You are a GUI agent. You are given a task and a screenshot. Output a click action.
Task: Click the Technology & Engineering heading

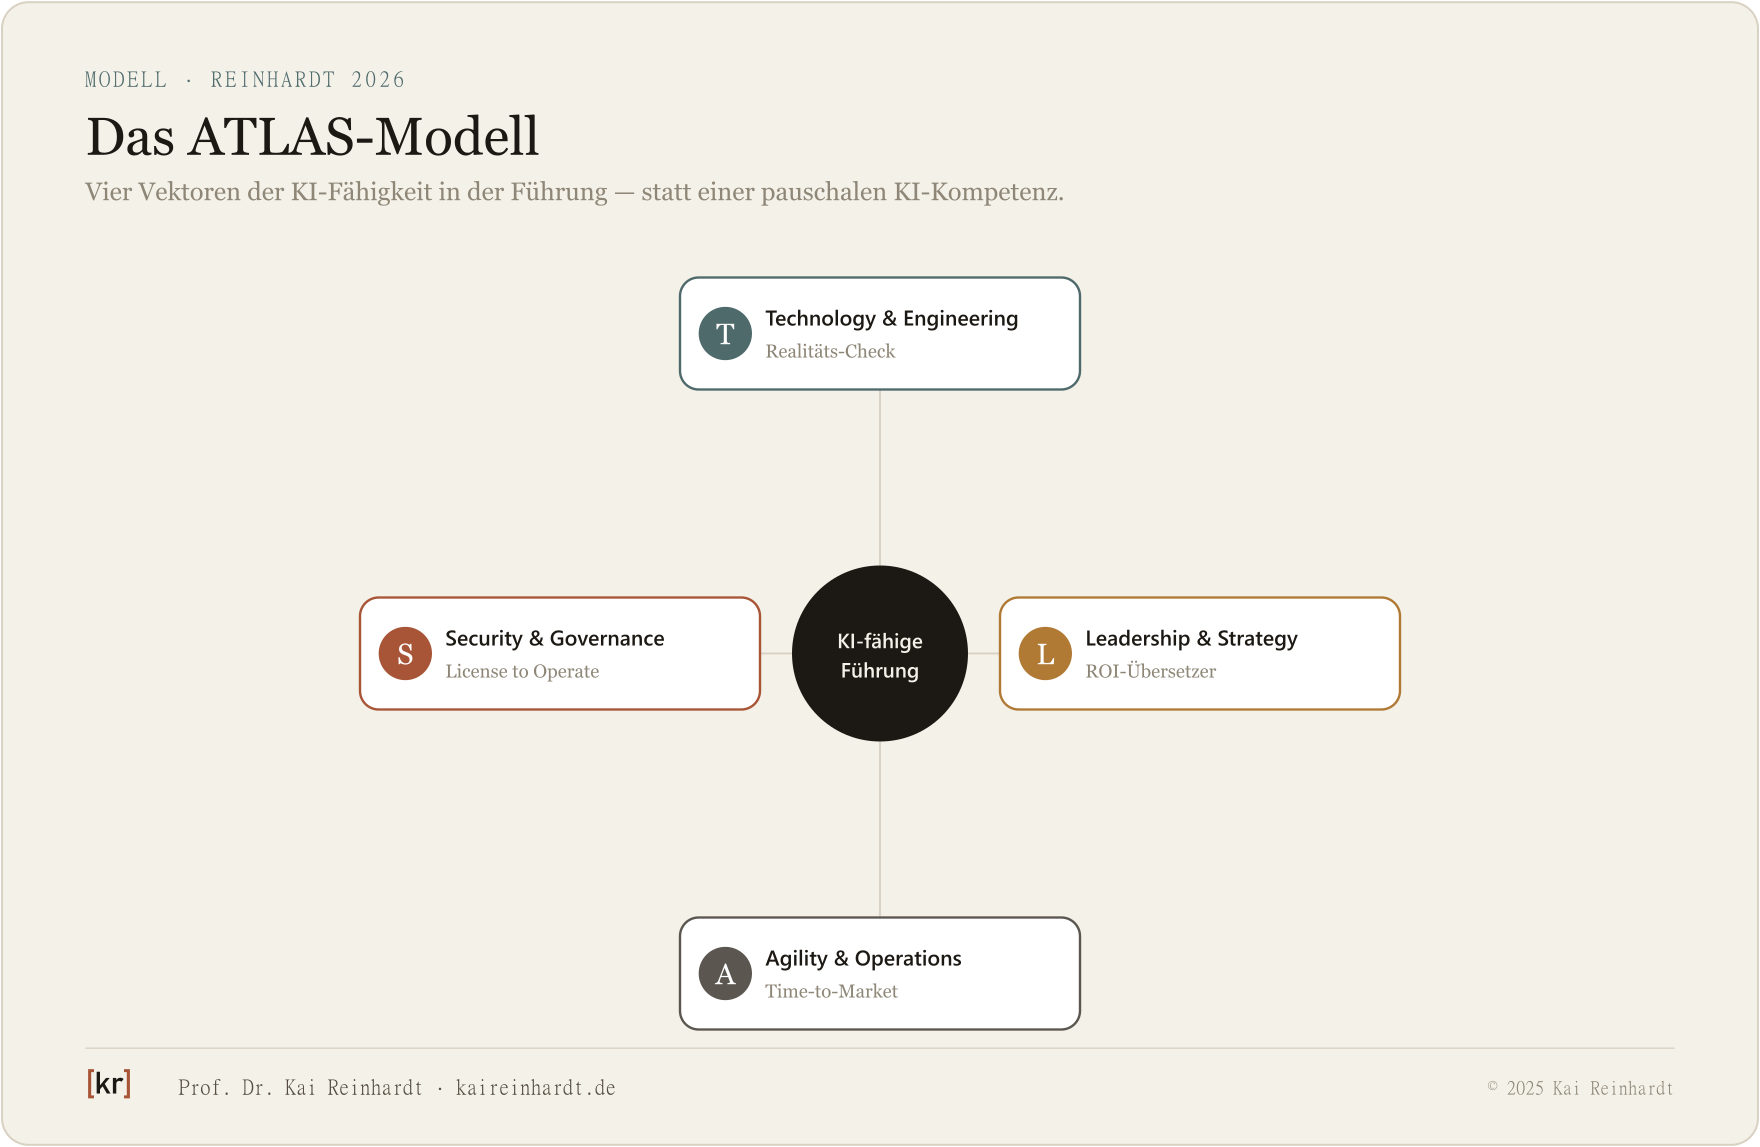pos(892,319)
